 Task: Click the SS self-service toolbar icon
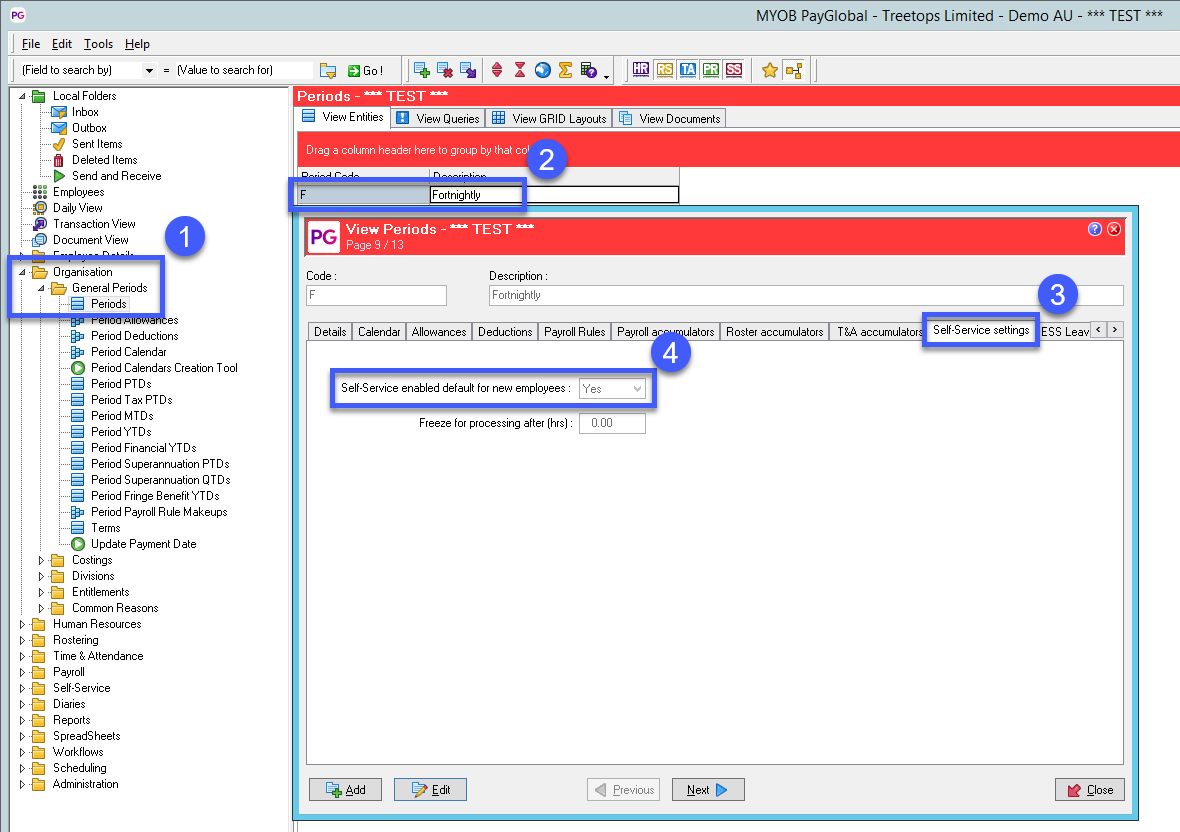click(x=734, y=70)
